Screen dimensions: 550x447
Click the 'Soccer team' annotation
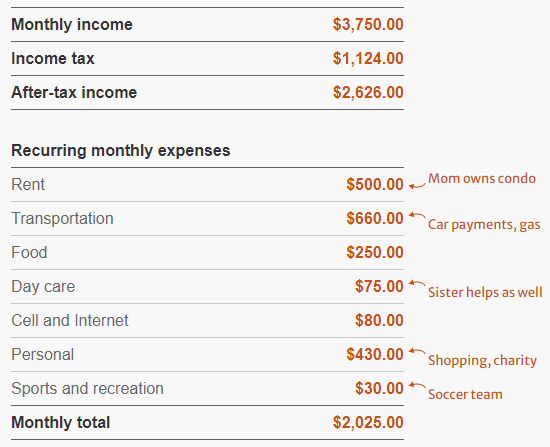coord(465,394)
